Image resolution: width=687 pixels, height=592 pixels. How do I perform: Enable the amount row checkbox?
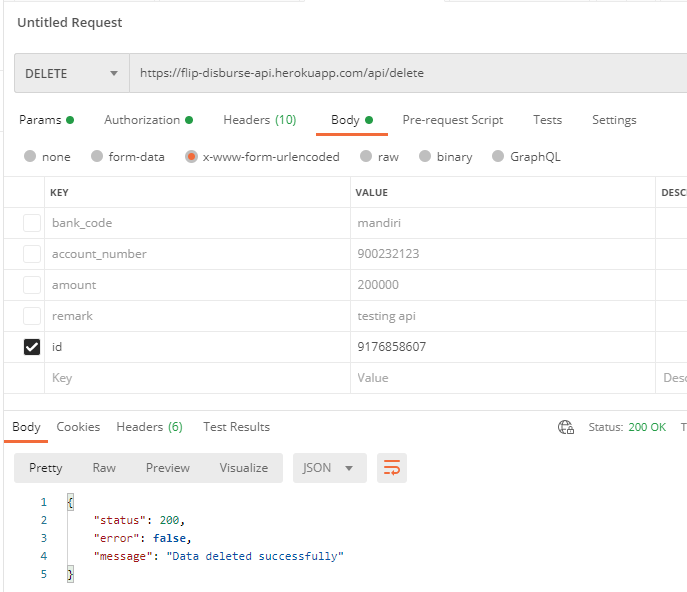32,285
